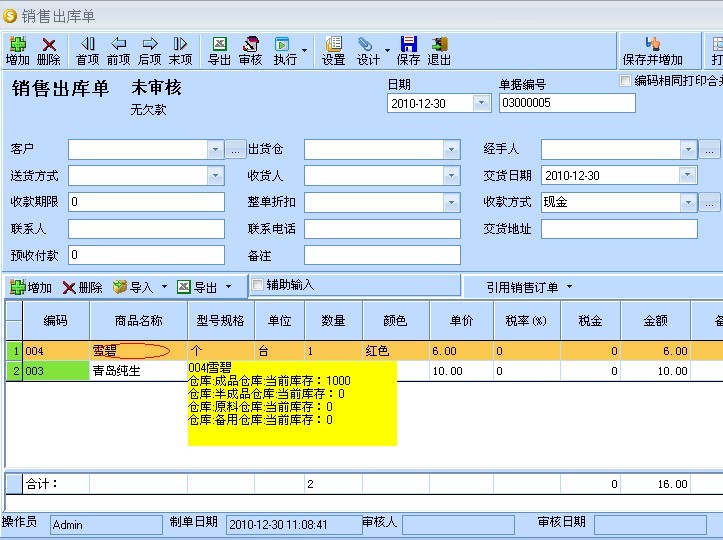
Task: Open the 收款方式 dropdown
Action: (688, 202)
